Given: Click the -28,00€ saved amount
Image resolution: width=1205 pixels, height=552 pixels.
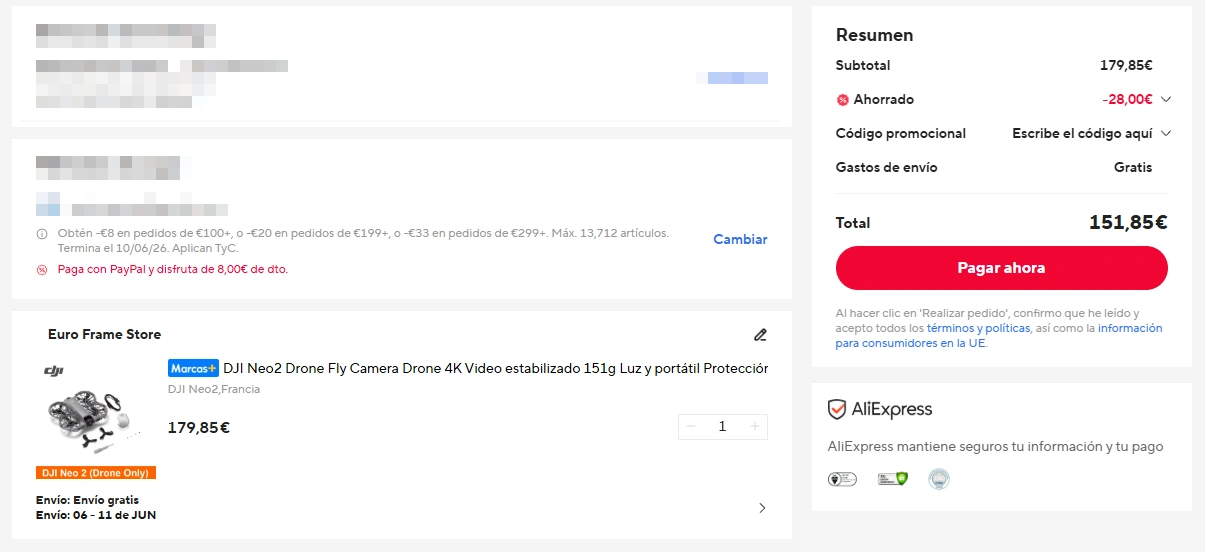Looking at the screenshot, I should (x=1127, y=99).
